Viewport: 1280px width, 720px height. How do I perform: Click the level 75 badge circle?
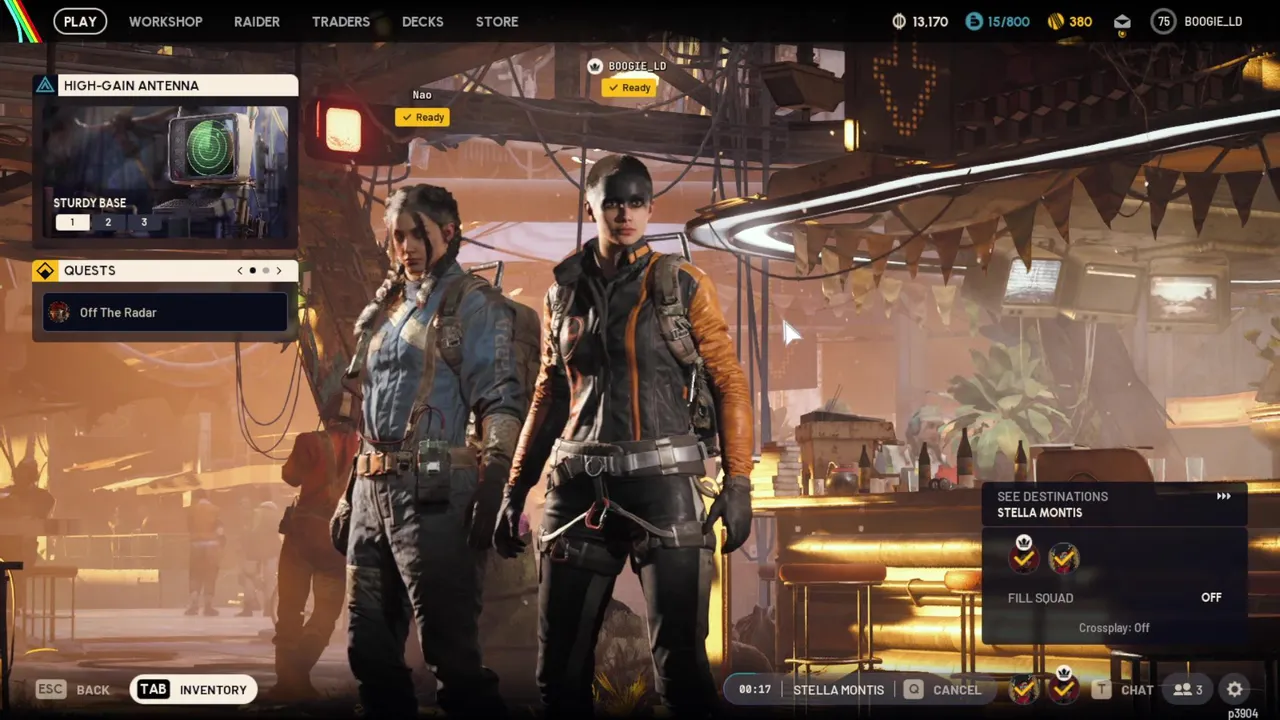(x=1163, y=21)
